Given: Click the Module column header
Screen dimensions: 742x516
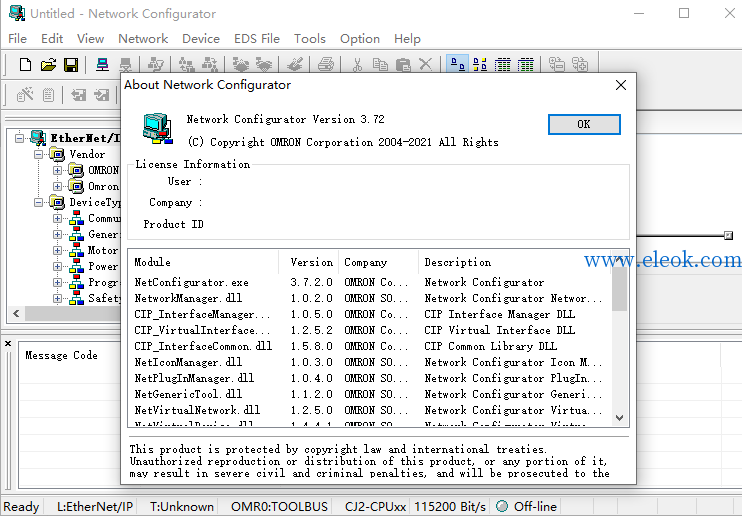Looking at the screenshot, I should pos(203,262).
